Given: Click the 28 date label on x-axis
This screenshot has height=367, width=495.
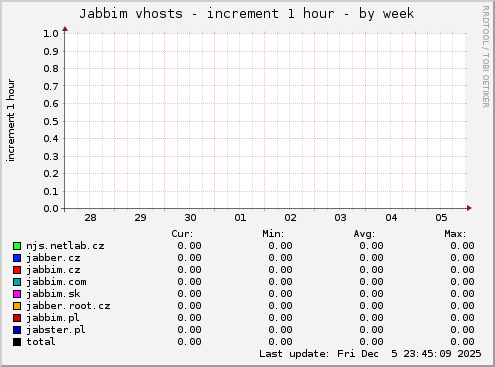Looking at the screenshot, I should [x=90, y=218].
